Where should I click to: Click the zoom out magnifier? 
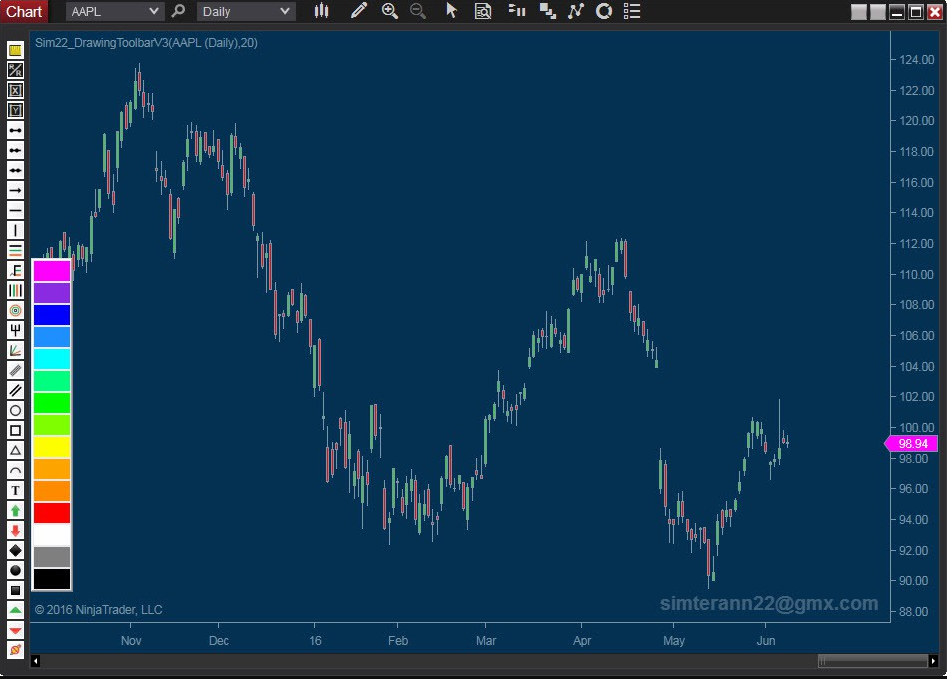pyautogui.click(x=418, y=11)
